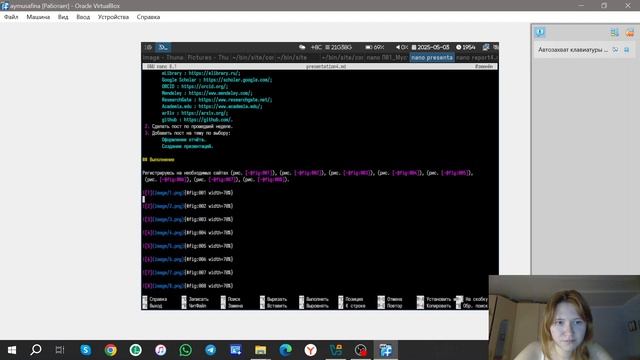
Task: Click the Вставить shortcut in nano footer
Action: pos(273,306)
